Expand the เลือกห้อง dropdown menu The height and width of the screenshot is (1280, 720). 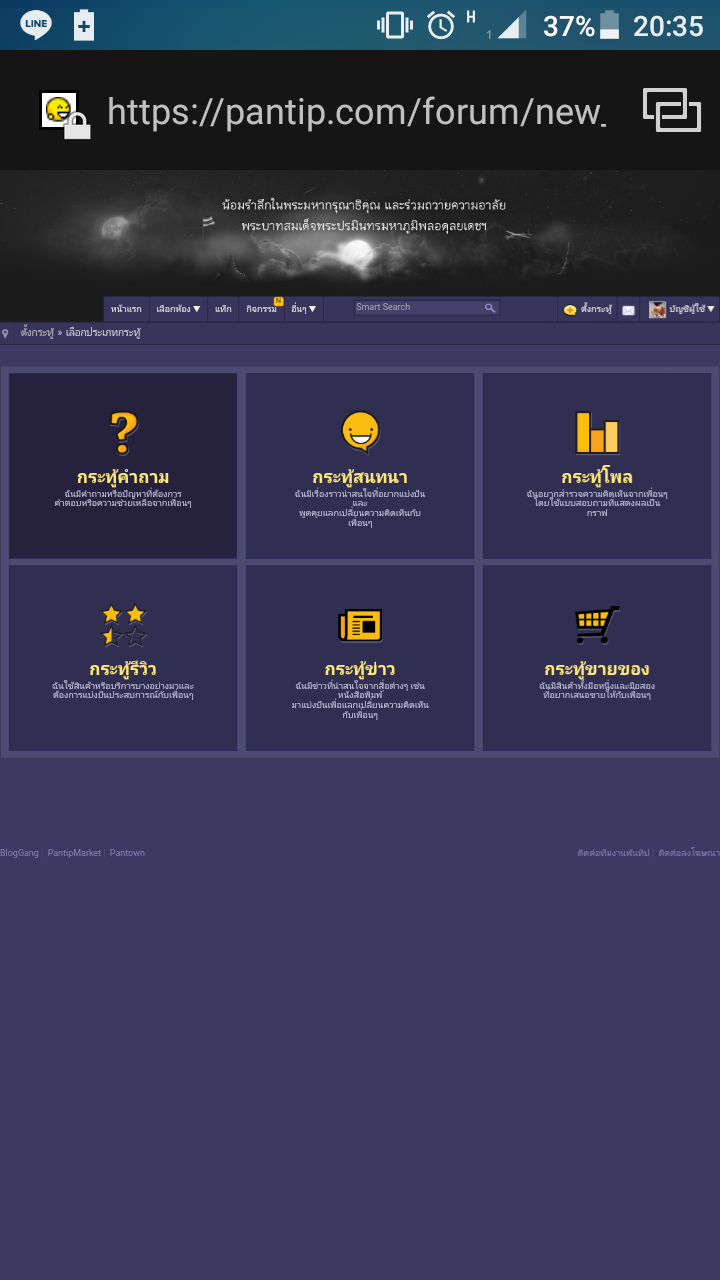click(178, 309)
